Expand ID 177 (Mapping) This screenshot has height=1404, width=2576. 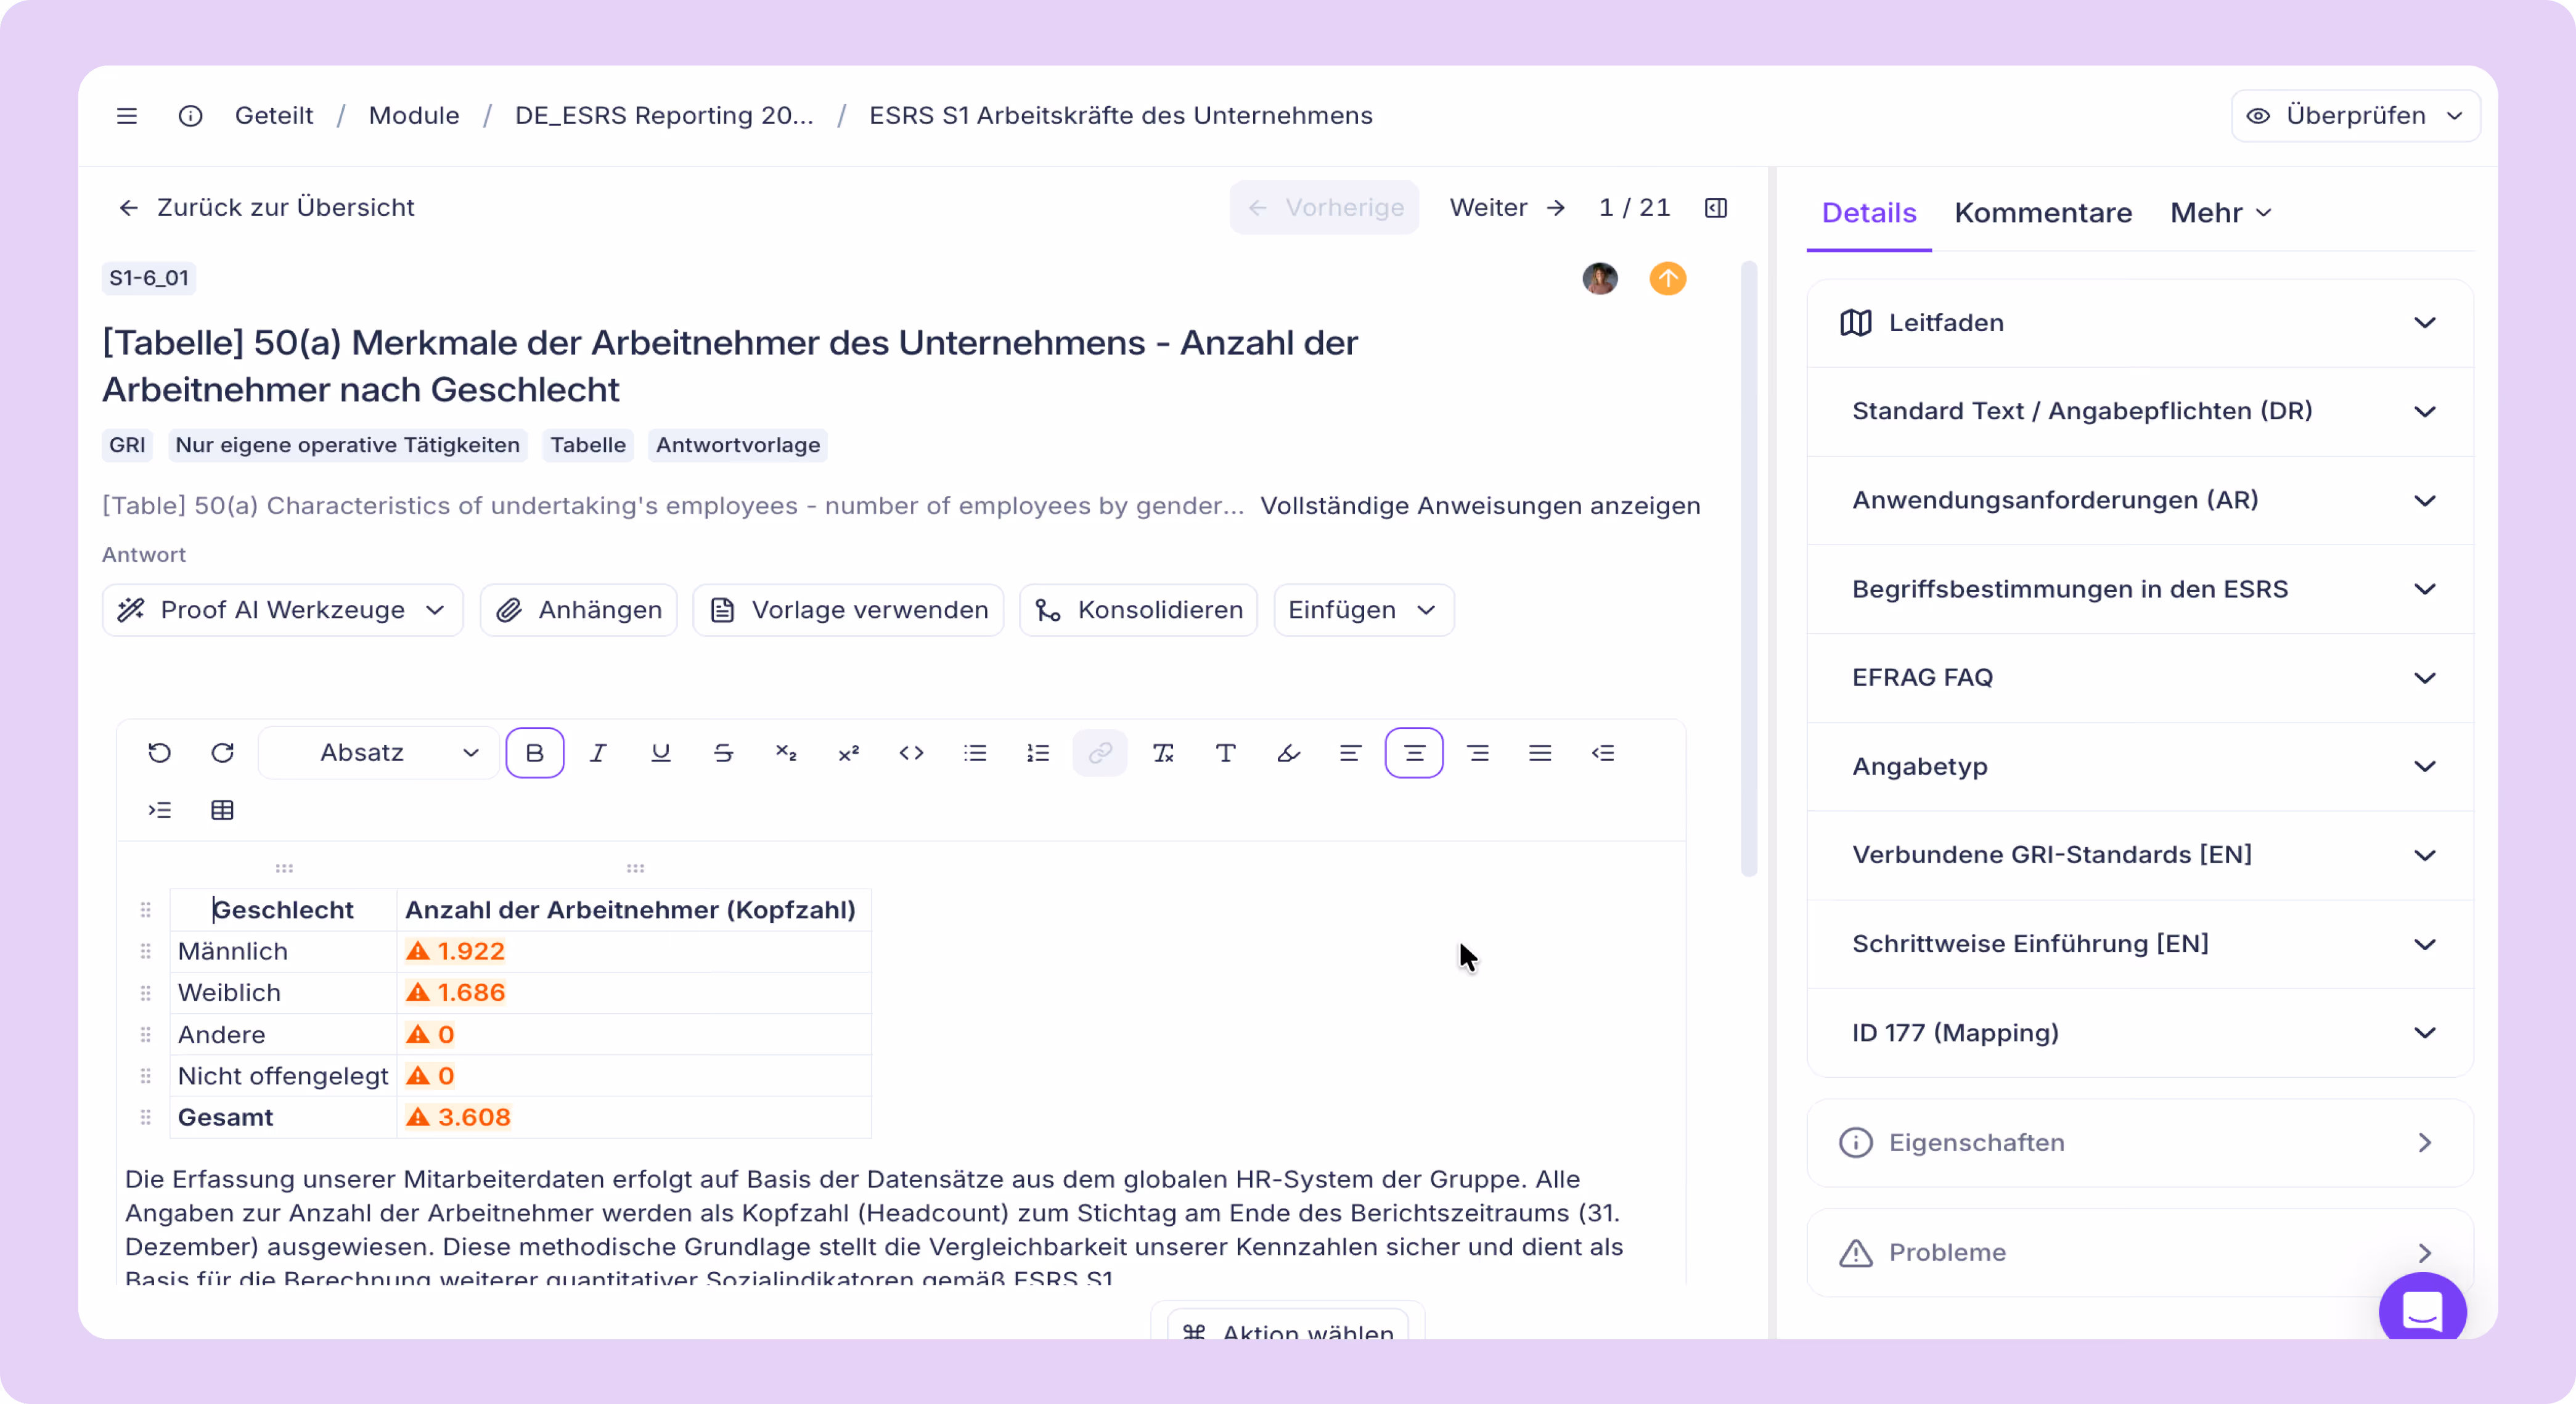tap(2139, 1033)
